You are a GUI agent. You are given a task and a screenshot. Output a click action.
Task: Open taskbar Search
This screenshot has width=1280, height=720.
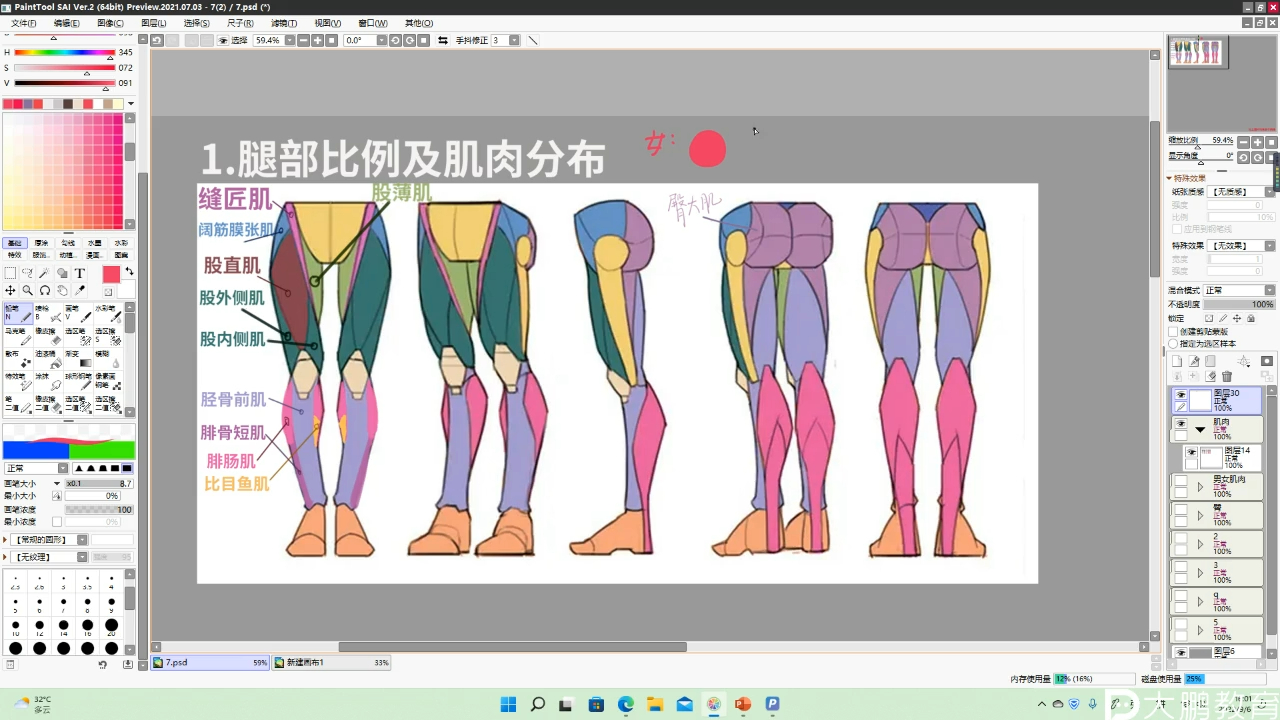pyautogui.click(x=537, y=704)
